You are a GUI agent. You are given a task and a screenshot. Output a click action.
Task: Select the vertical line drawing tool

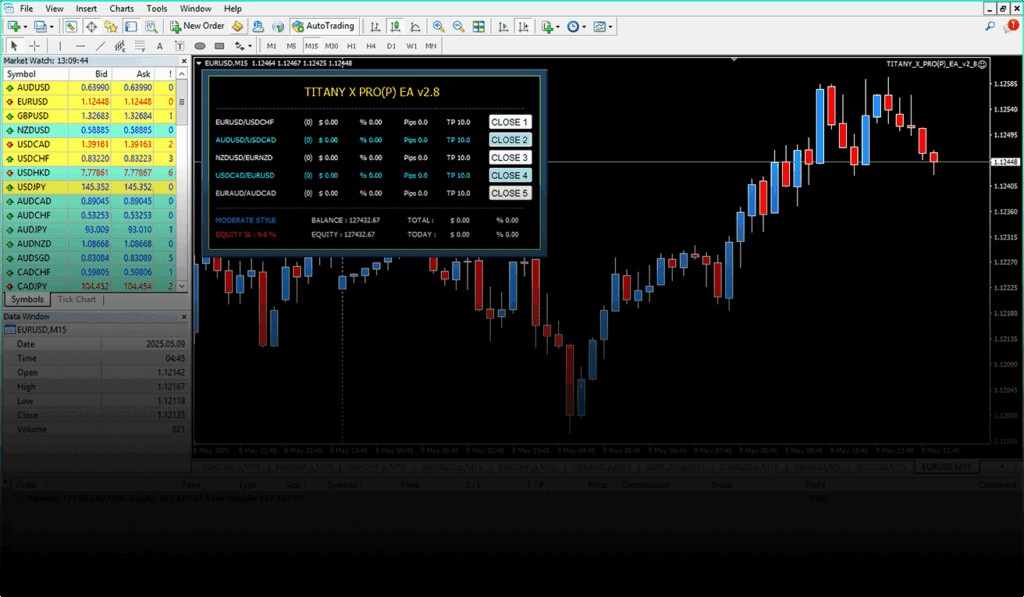click(60, 46)
